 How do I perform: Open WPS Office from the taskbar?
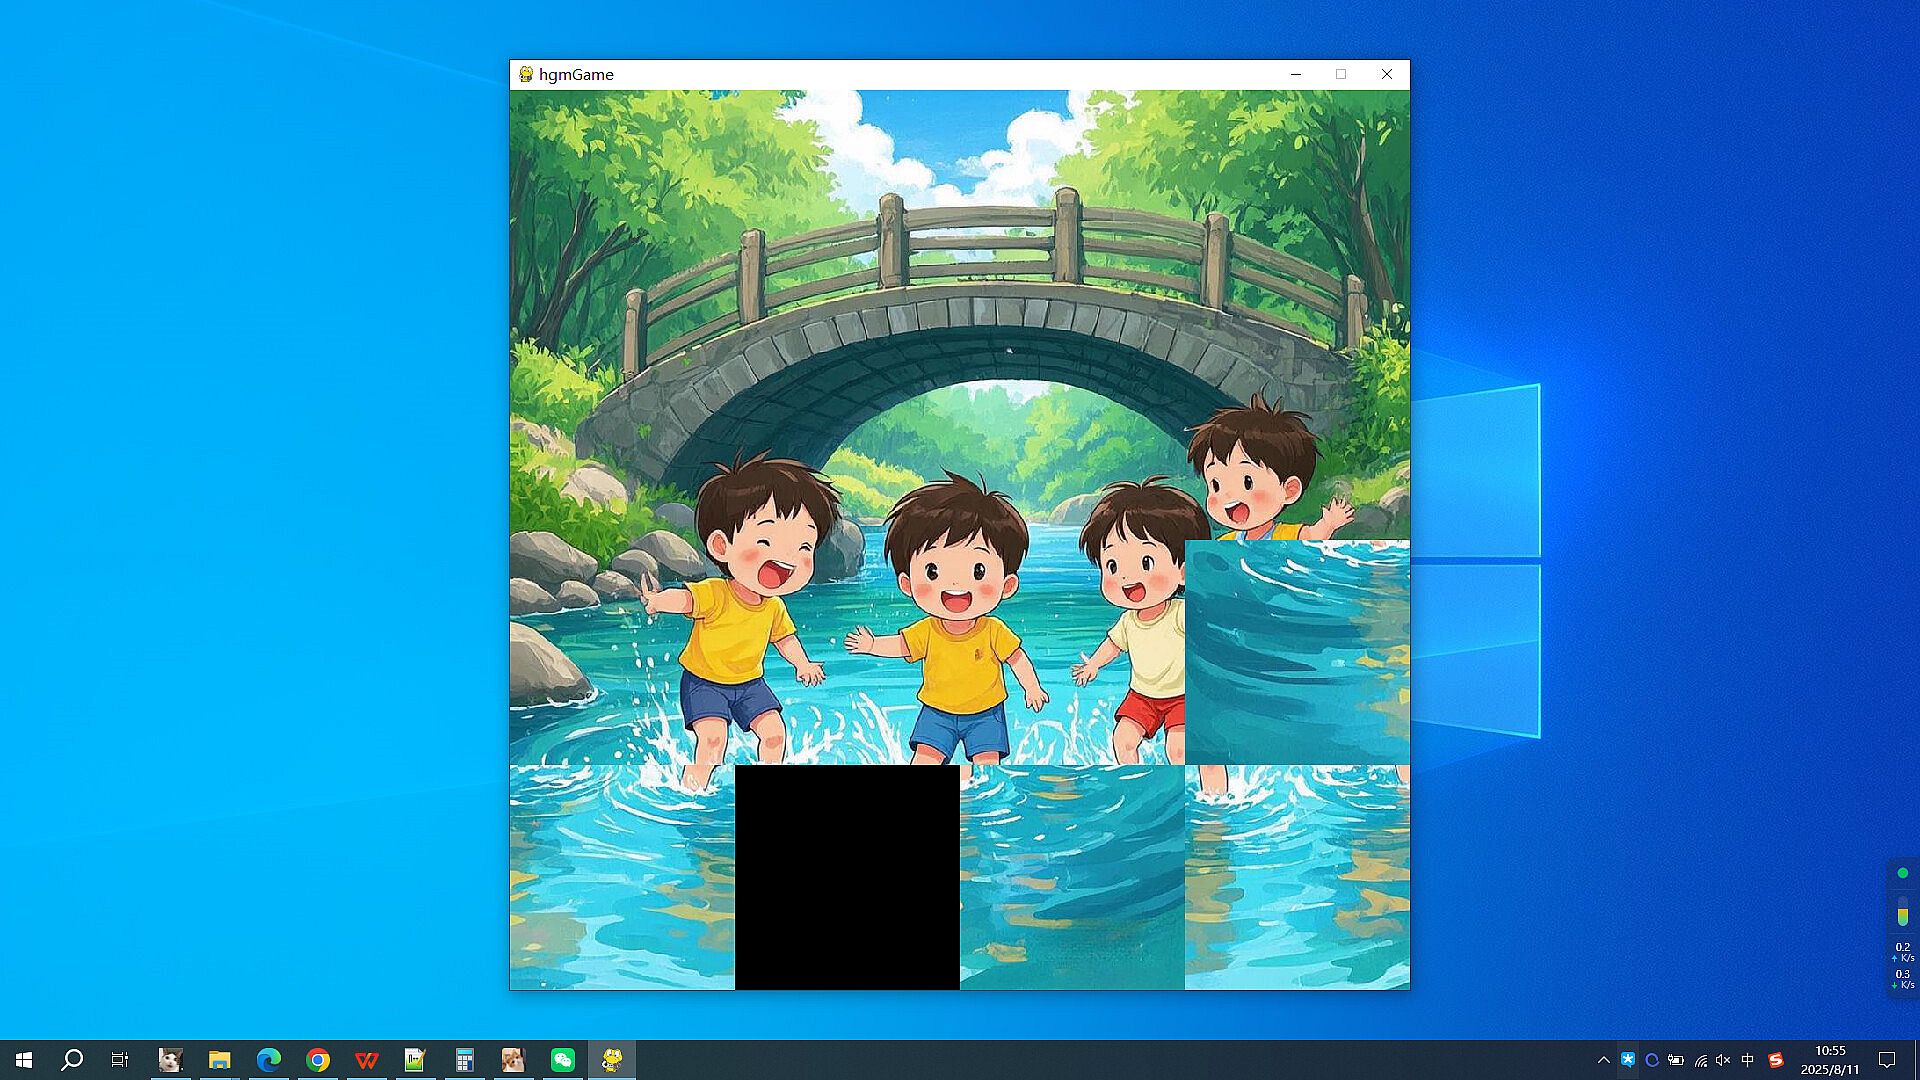[367, 1060]
